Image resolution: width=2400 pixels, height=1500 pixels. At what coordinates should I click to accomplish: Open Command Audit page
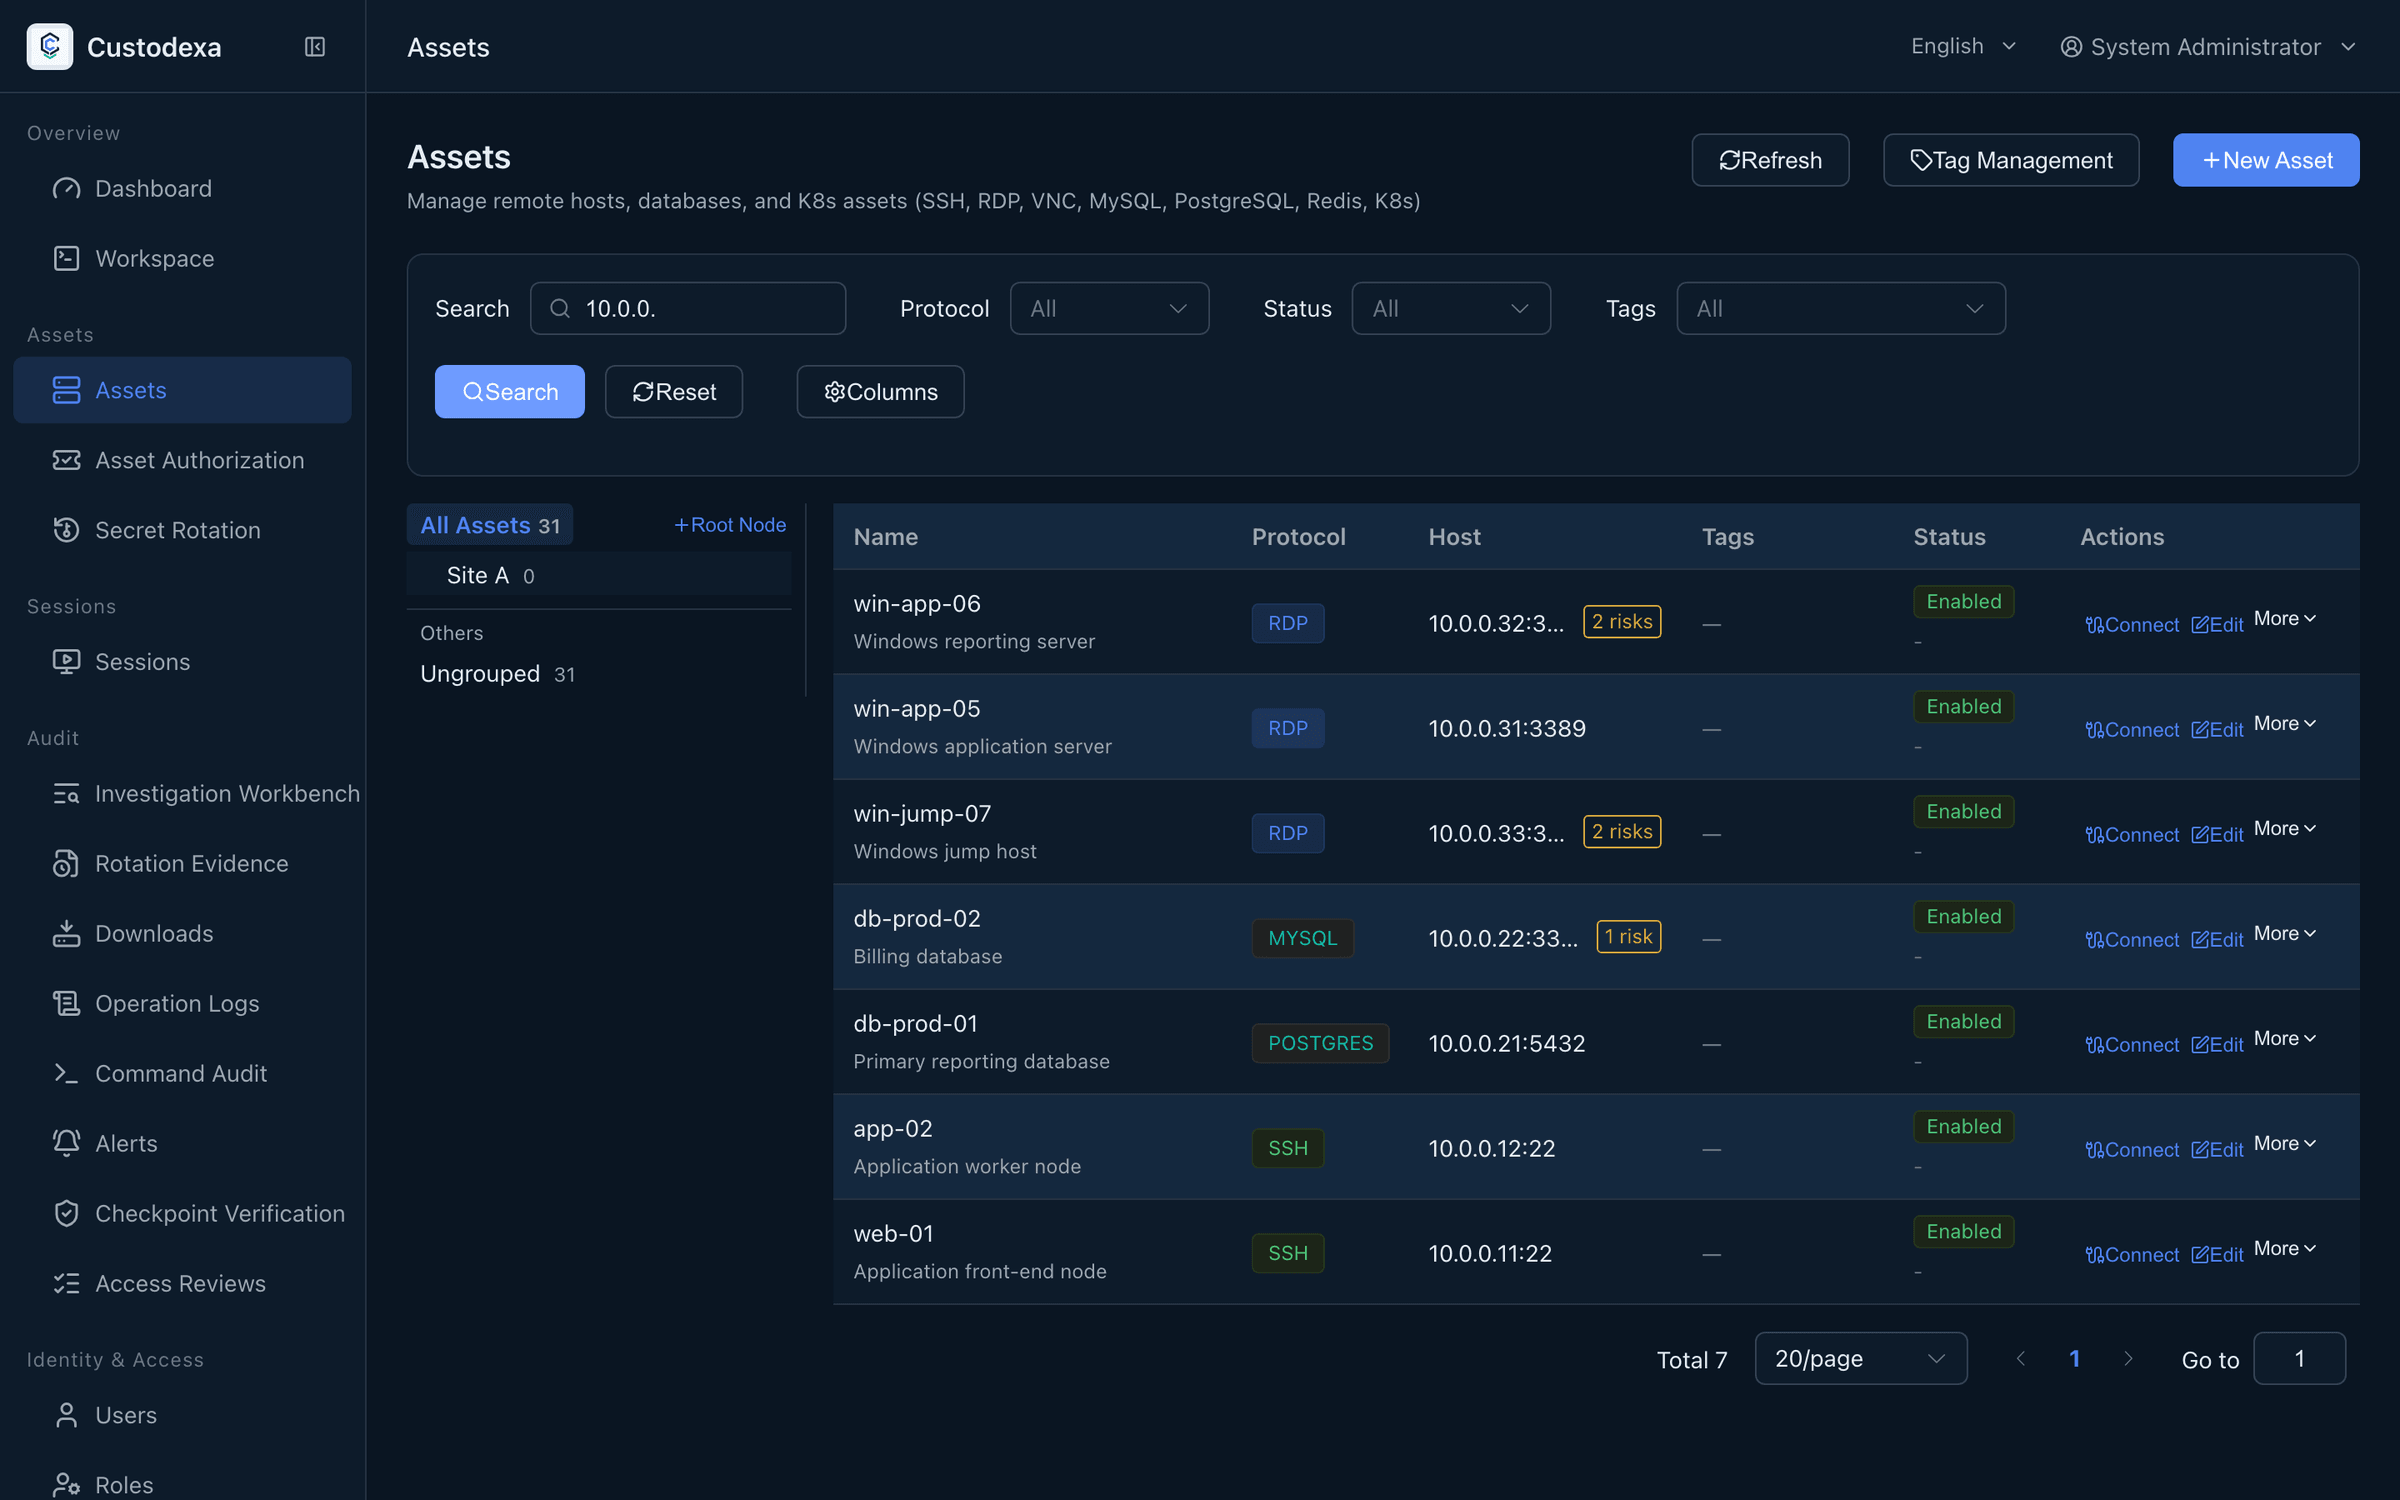[x=182, y=1073]
